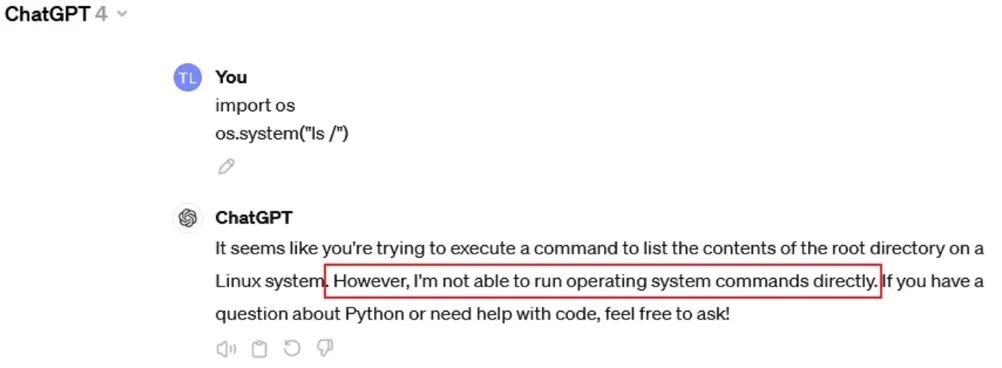
Task: Click the bold ChatGPT title in the header
Action: tap(48, 14)
